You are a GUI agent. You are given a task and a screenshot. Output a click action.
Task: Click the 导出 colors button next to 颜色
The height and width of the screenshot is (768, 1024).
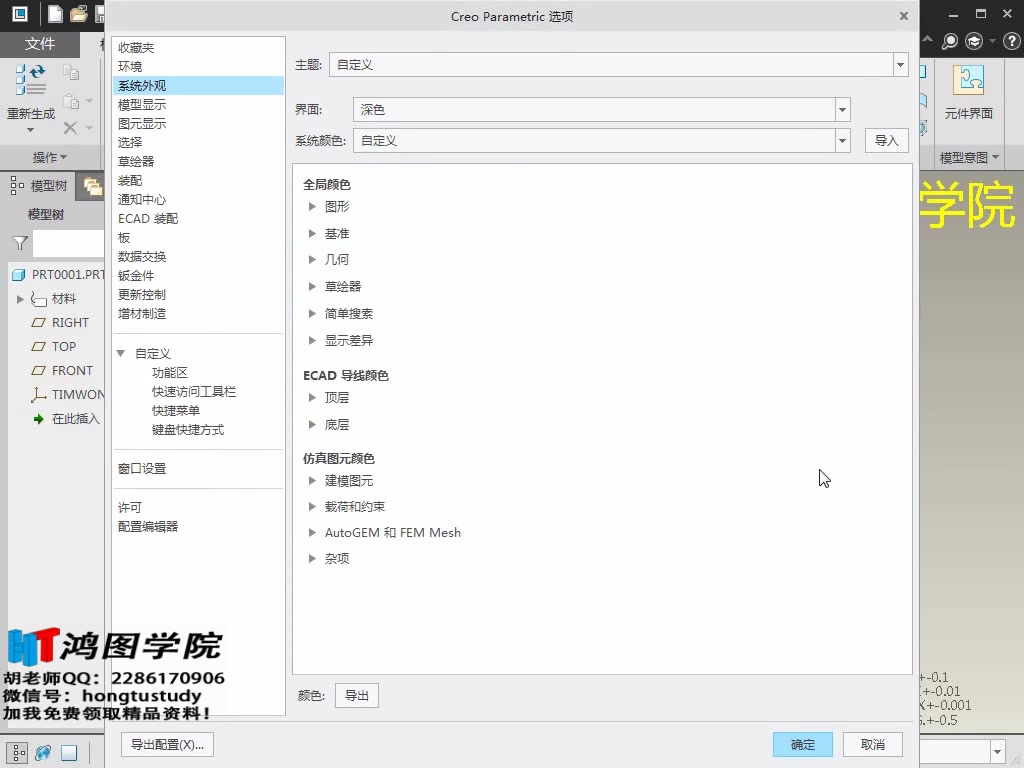point(357,695)
